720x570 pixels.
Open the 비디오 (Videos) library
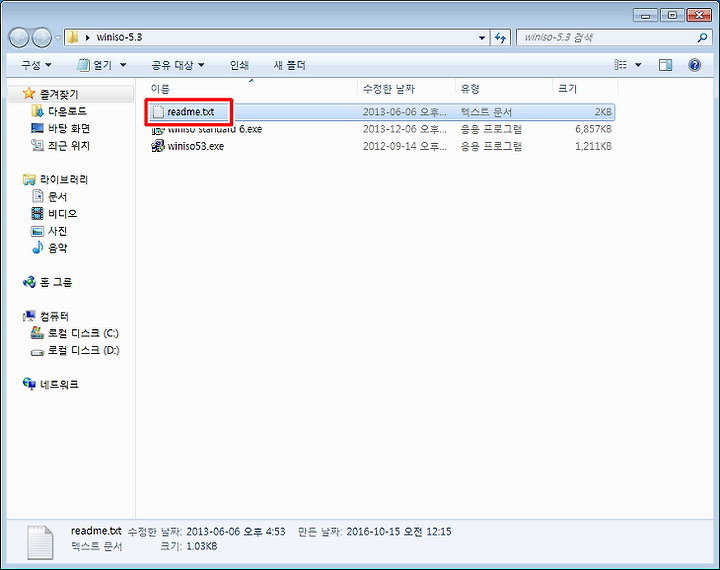click(62, 214)
